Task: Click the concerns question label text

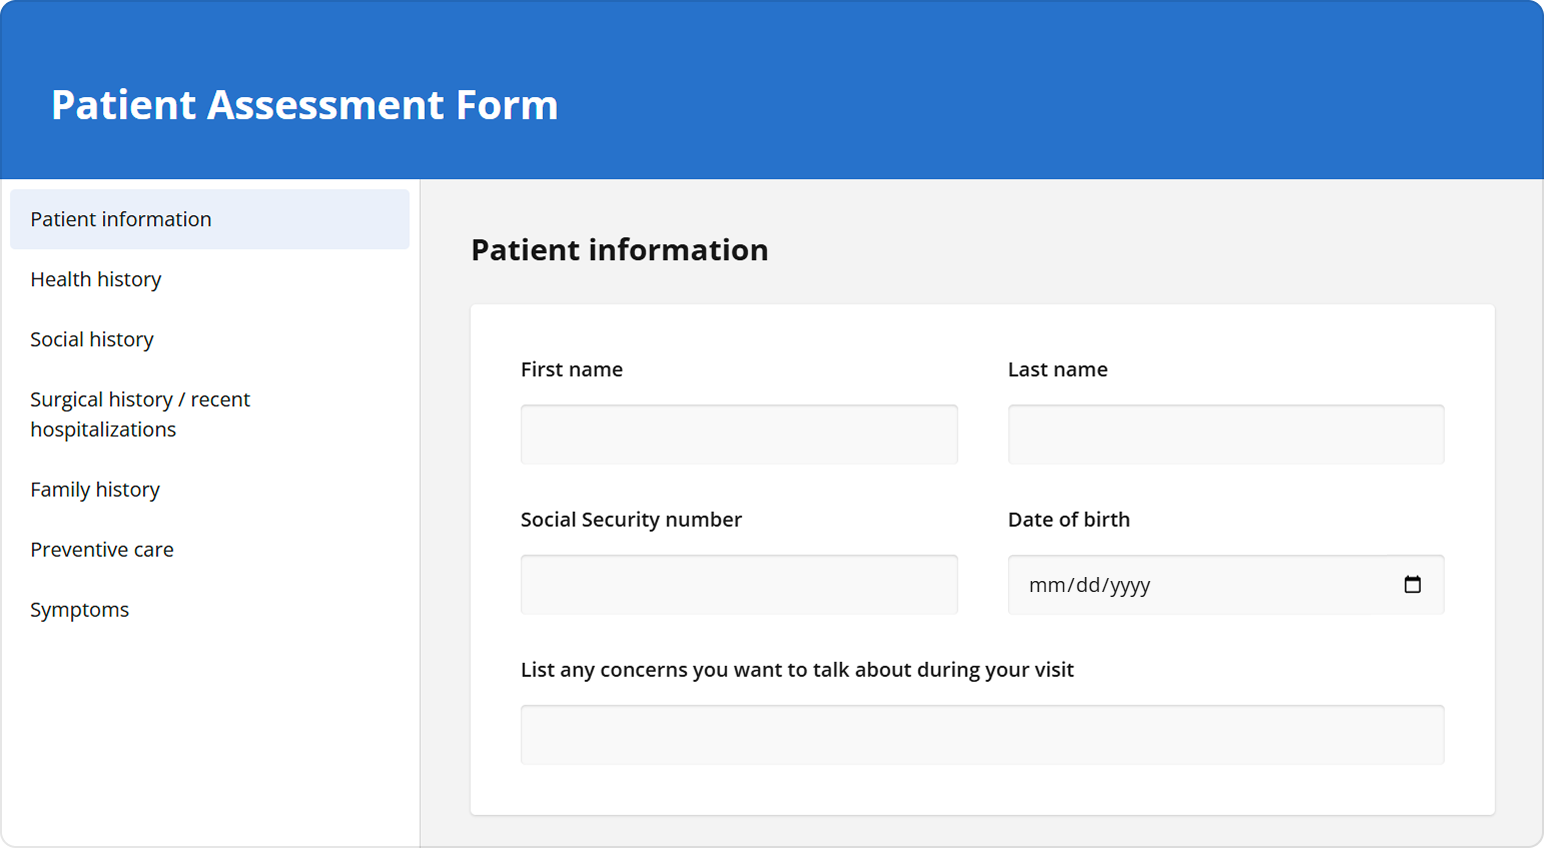Action: [796, 670]
